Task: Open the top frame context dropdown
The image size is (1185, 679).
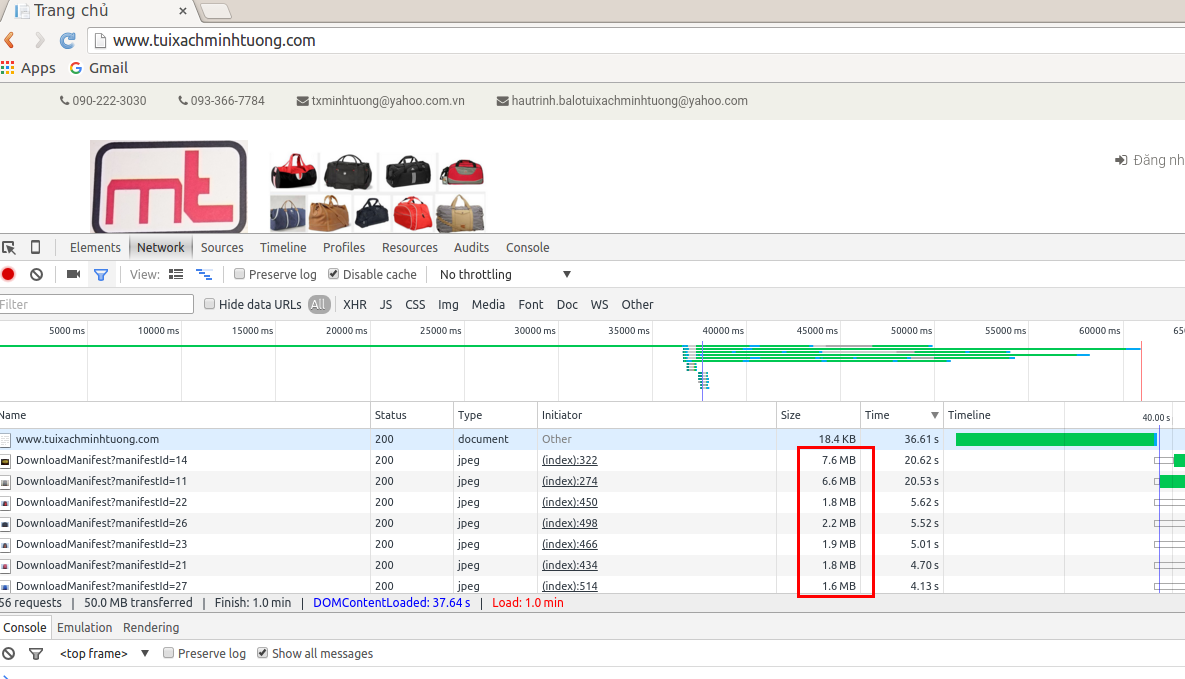Action: pyautogui.click(x=104, y=654)
